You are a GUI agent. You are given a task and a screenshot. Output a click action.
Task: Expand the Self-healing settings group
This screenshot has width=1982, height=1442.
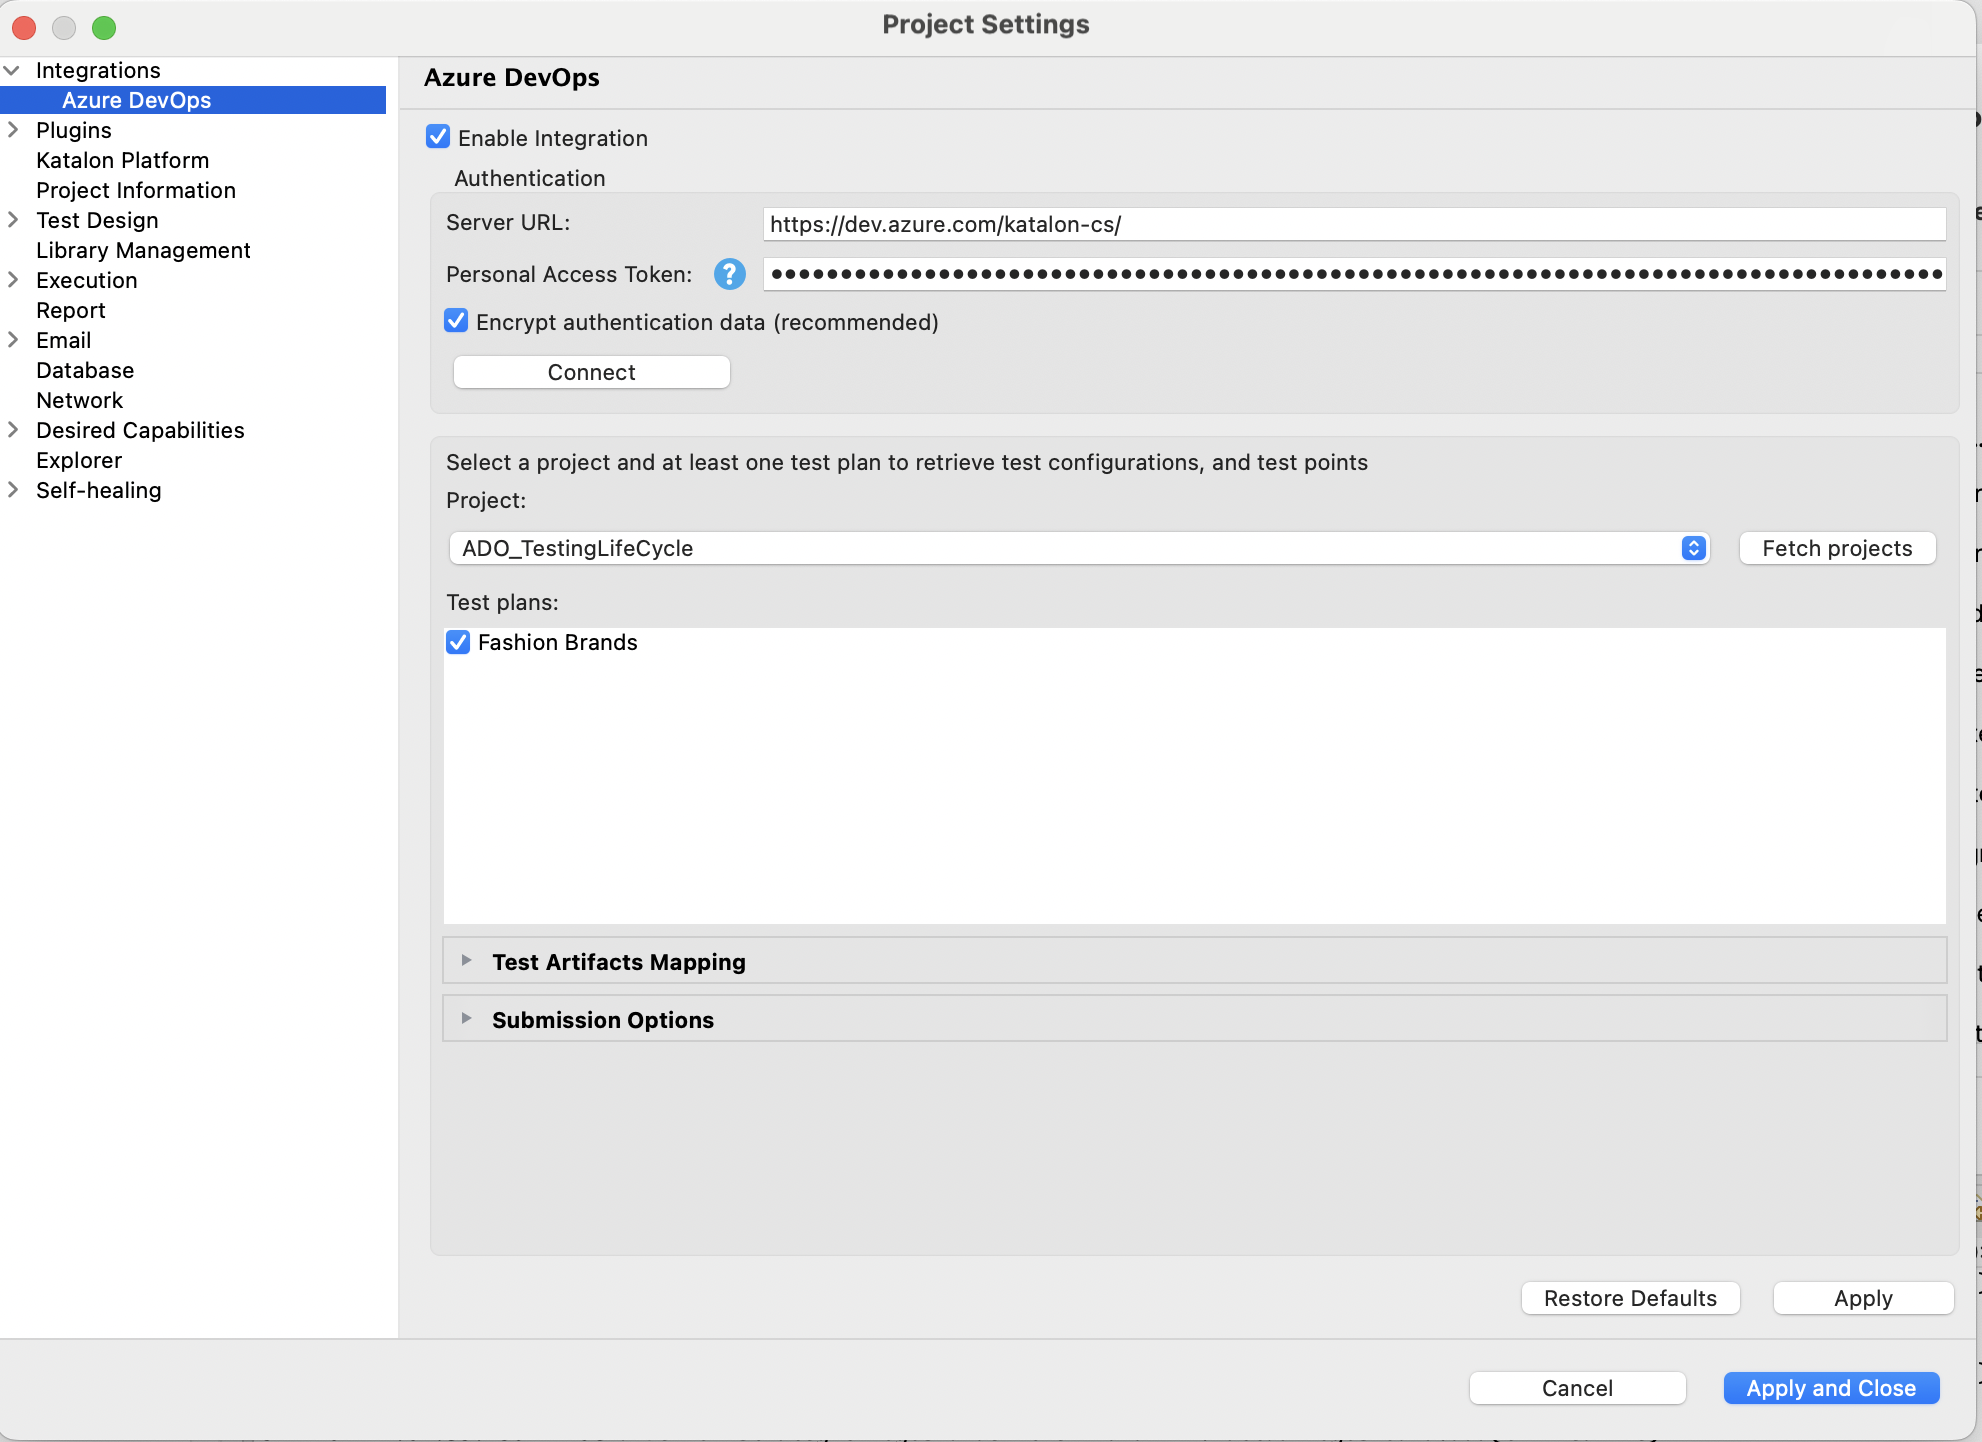(12, 490)
